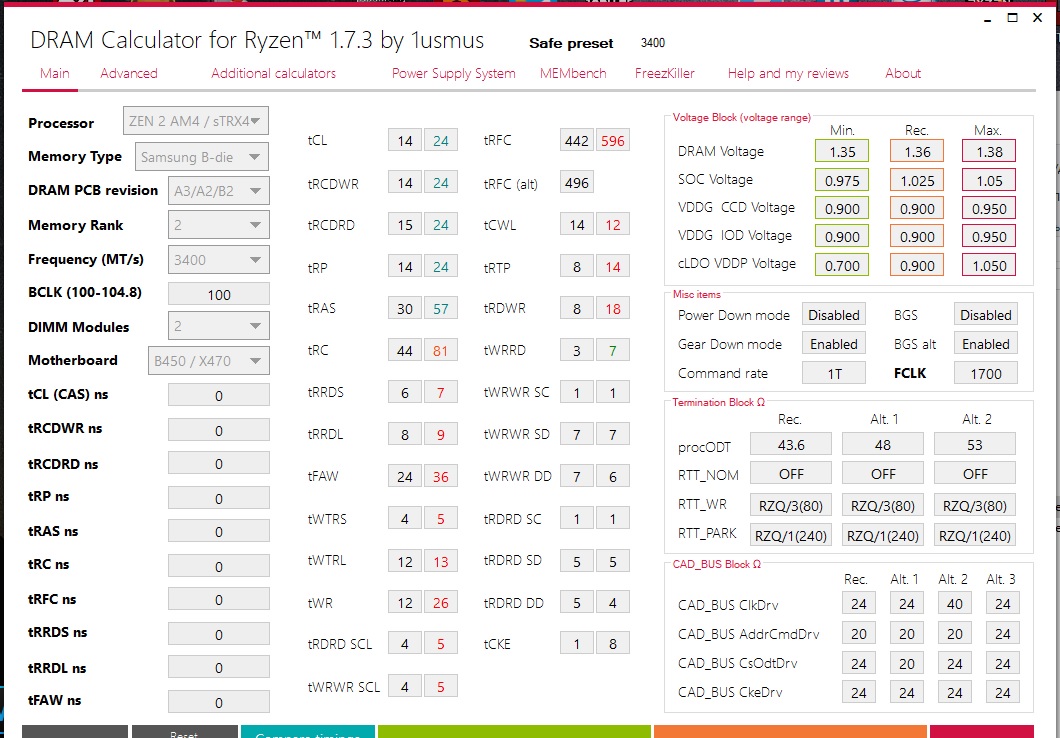Open the Advanced tab
The width and height of the screenshot is (1060, 738).
tap(128, 74)
